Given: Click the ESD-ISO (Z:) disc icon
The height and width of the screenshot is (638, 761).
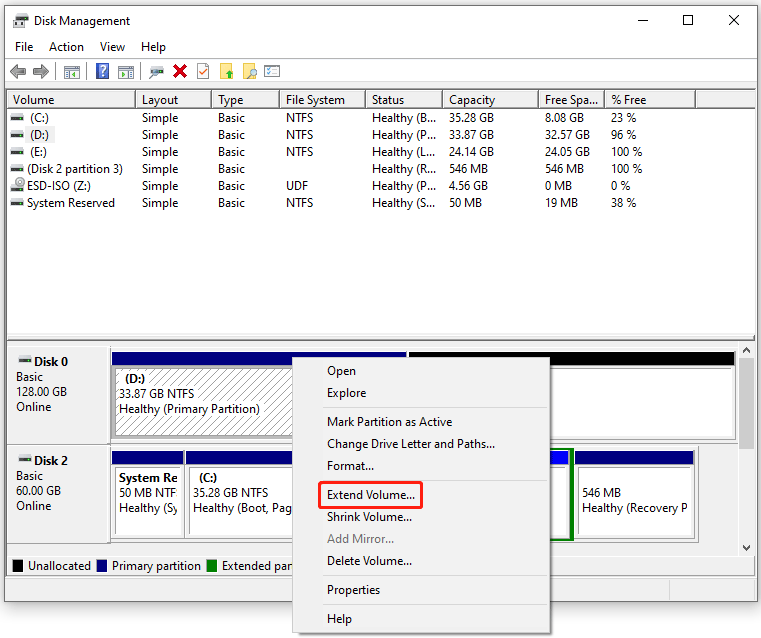Looking at the screenshot, I should 19,185.
